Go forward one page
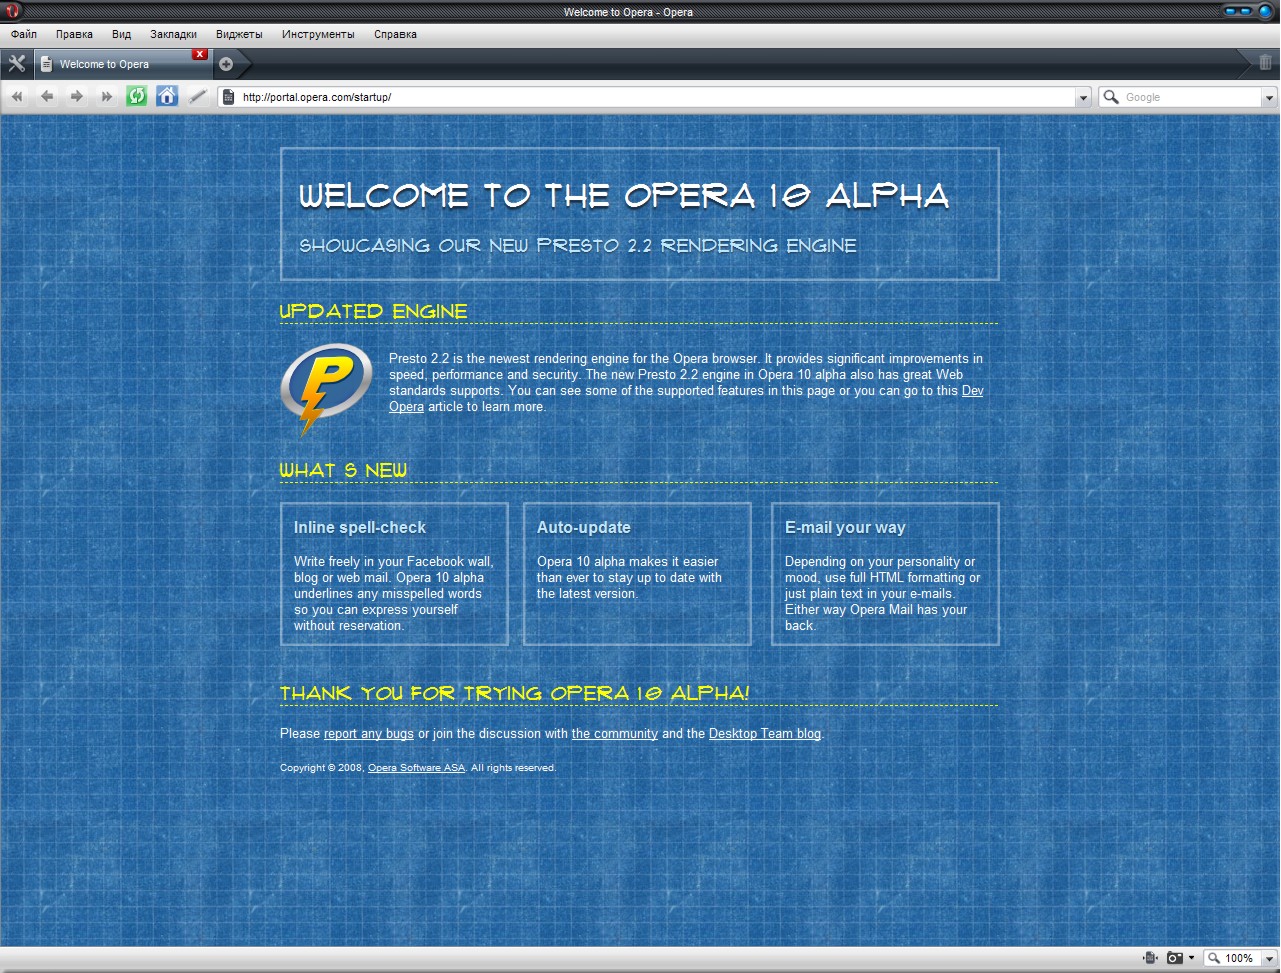This screenshot has width=1281, height=973. click(x=77, y=97)
